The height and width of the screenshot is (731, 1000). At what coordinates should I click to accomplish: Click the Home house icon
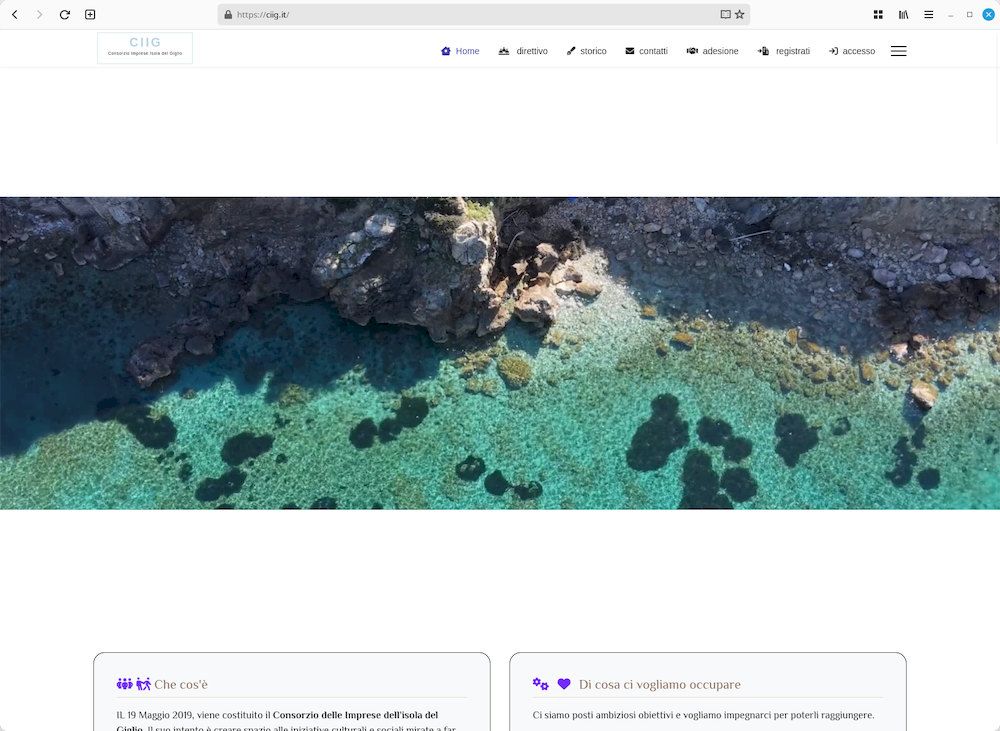click(x=446, y=51)
